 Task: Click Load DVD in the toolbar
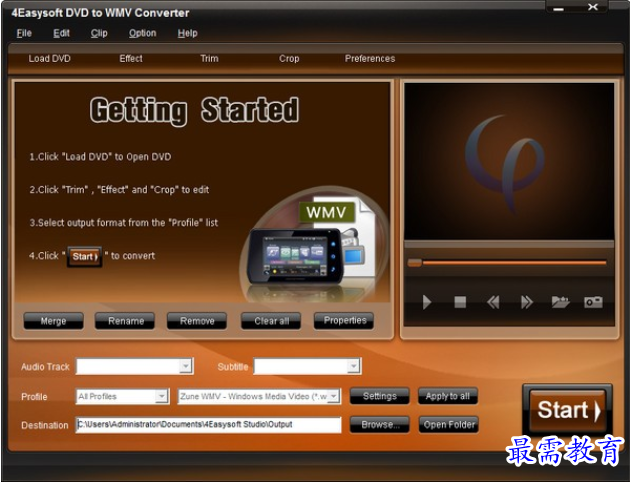[49, 59]
